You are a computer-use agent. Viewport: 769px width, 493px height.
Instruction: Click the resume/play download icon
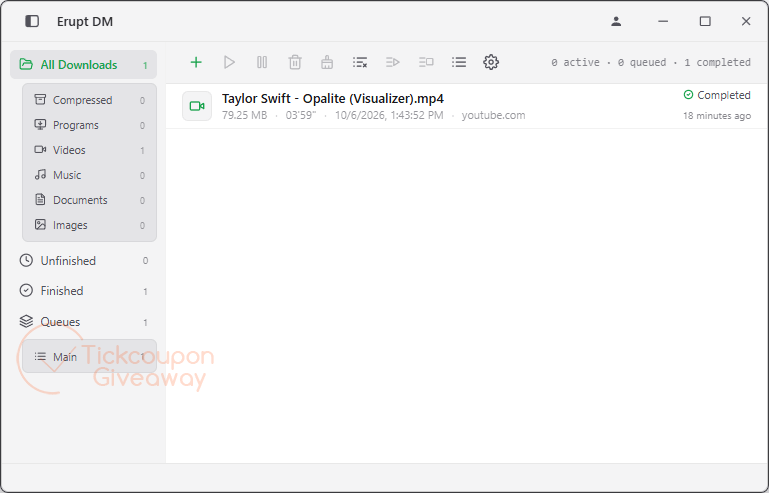[229, 62]
